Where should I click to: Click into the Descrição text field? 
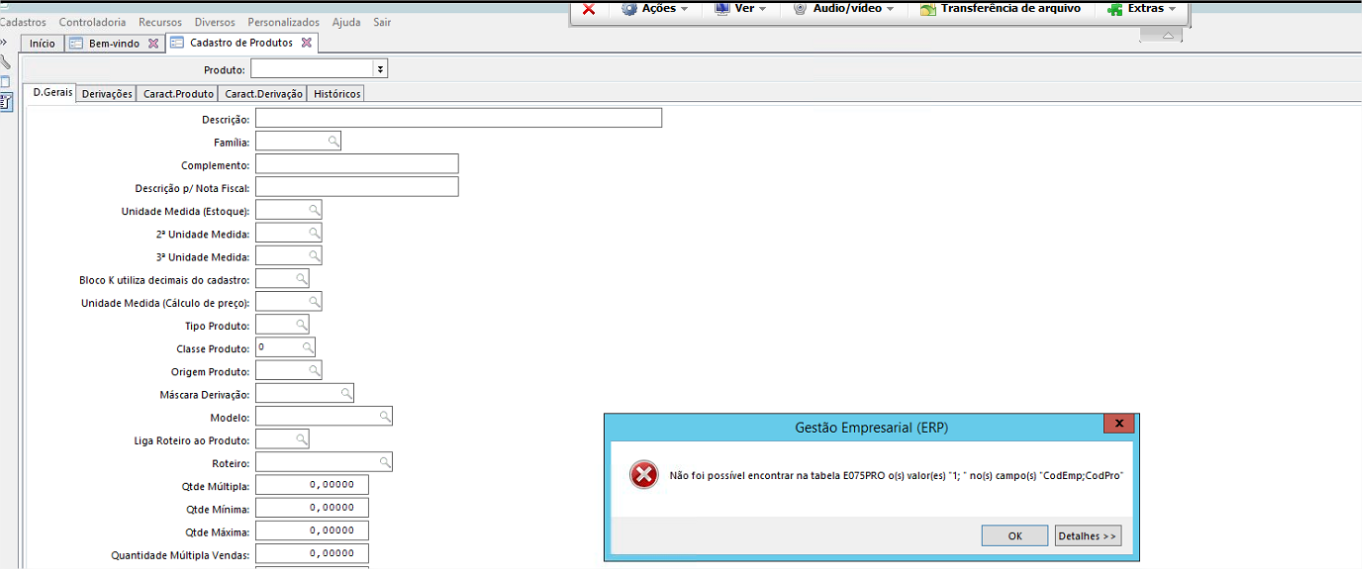point(458,118)
